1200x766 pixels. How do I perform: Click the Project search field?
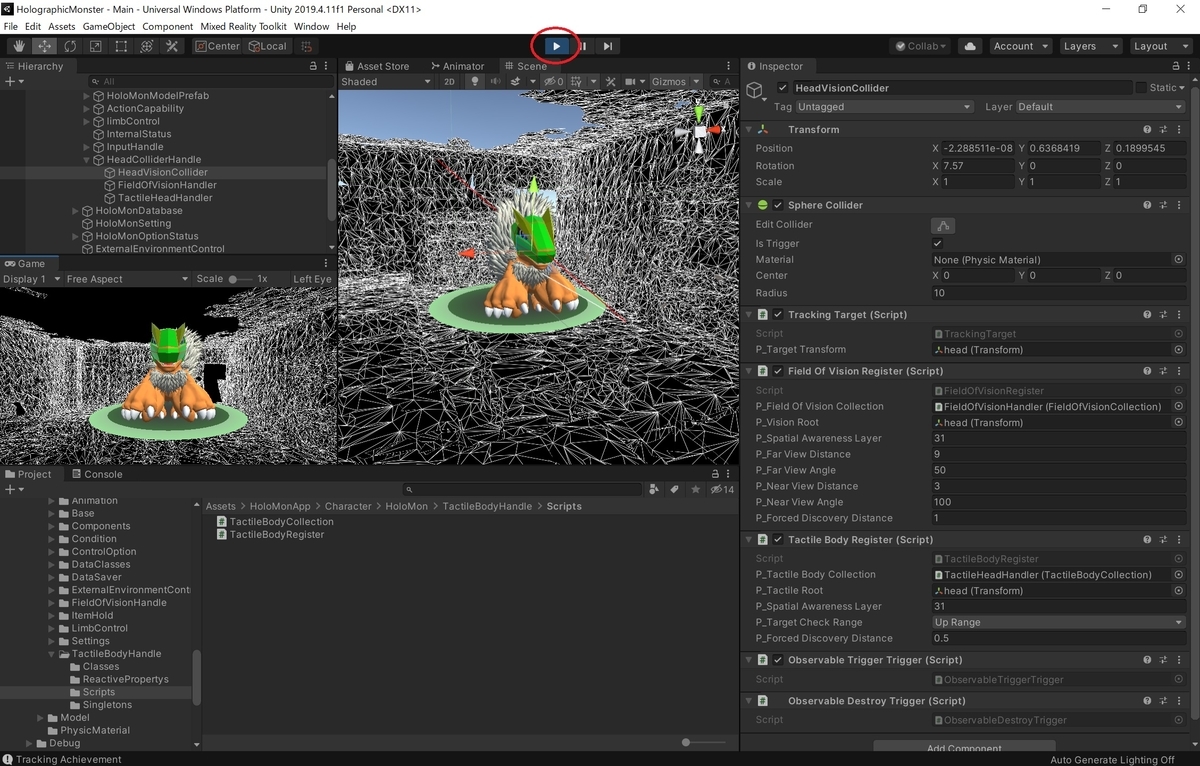522,490
